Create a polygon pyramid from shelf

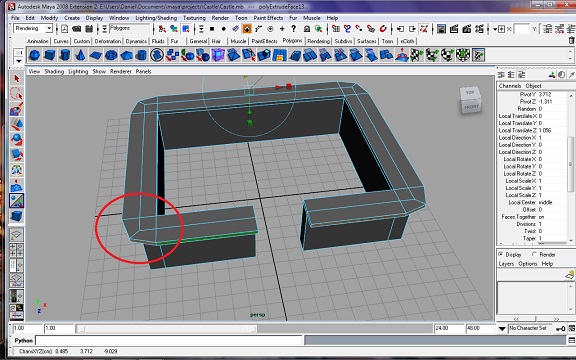coord(126,55)
